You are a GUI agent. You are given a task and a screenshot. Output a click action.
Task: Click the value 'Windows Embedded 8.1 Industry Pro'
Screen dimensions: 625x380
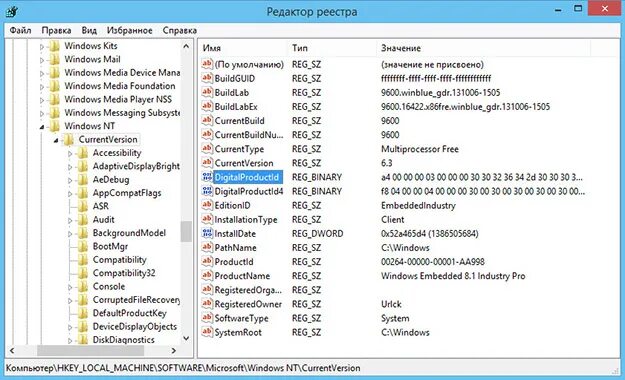(x=453, y=276)
